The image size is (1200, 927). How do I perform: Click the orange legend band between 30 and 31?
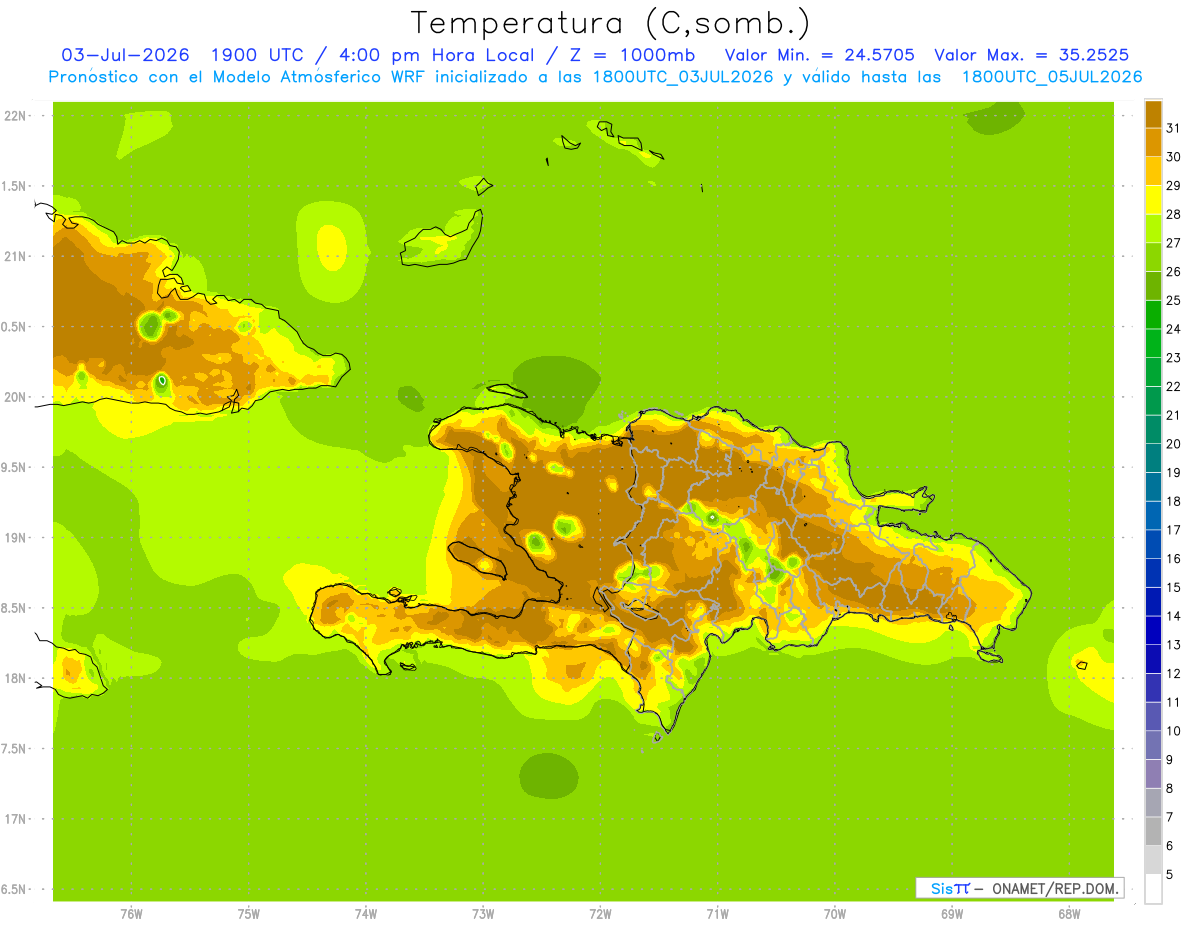click(1153, 142)
